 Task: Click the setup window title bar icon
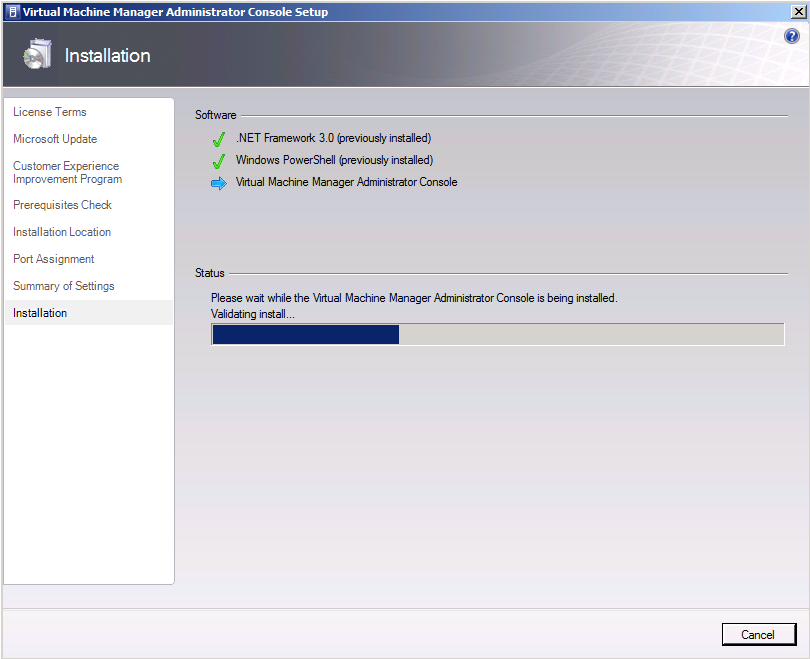pos(13,12)
